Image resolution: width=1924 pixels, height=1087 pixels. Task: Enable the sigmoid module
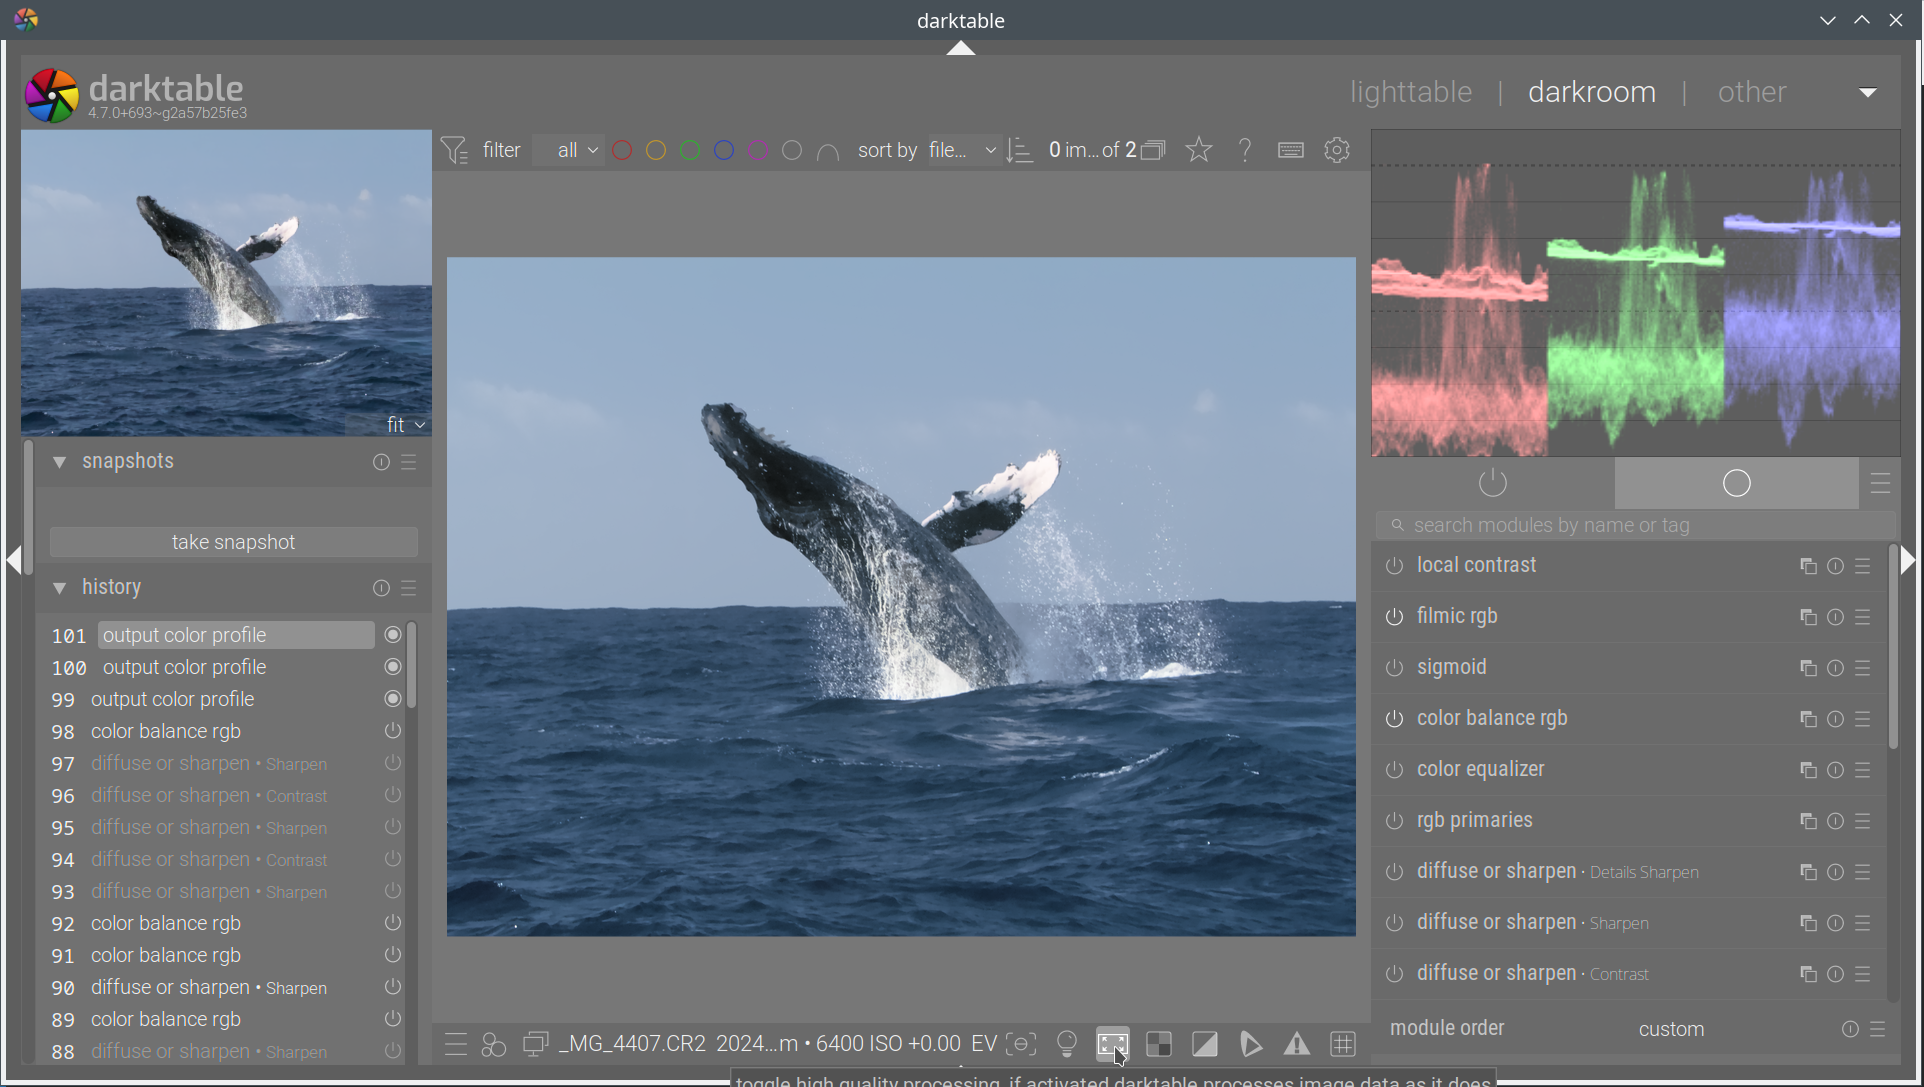tap(1394, 668)
